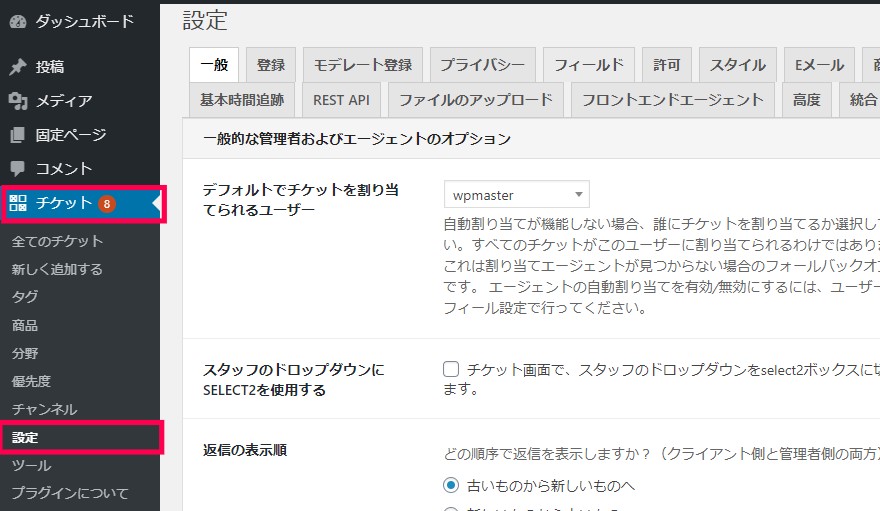The width and height of the screenshot is (880, 511).
Task: Switch to the スタイル tab
Action: click(737, 65)
